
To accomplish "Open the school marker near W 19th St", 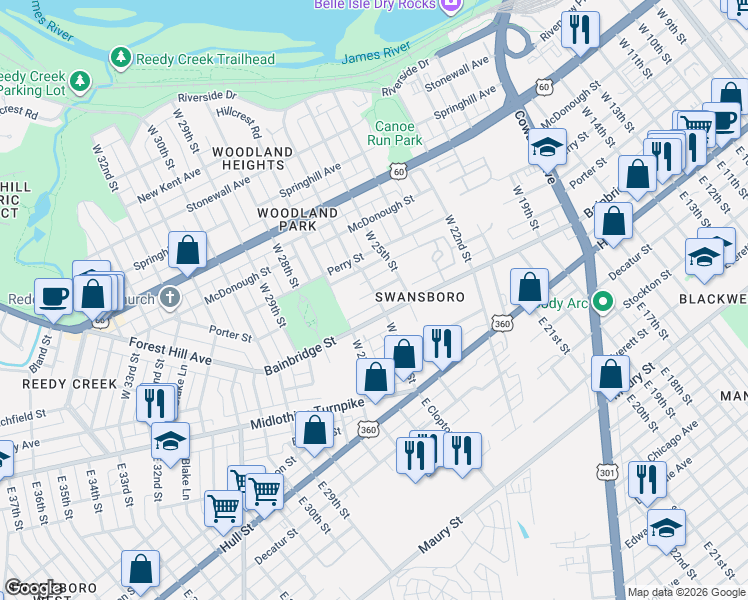I will click(x=547, y=147).
